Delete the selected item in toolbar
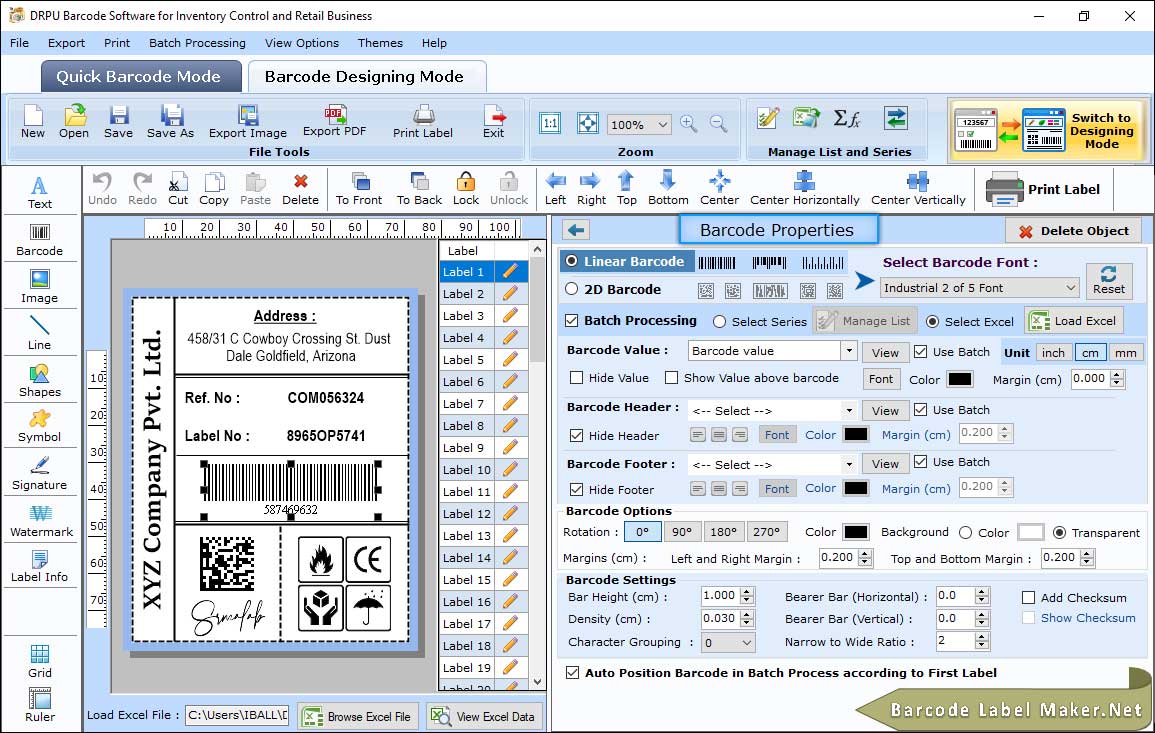The height and width of the screenshot is (733, 1155). (x=301, y=189)
